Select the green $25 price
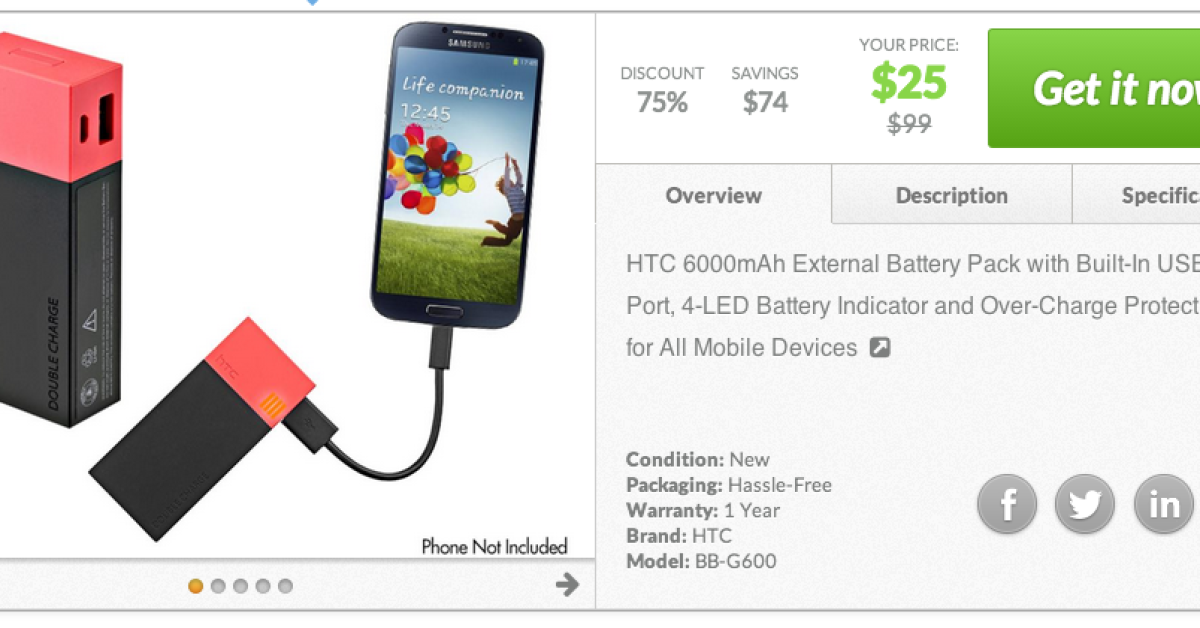This screenshot has height=628, width=1200. pyautogui.click(x=909, y=83)
